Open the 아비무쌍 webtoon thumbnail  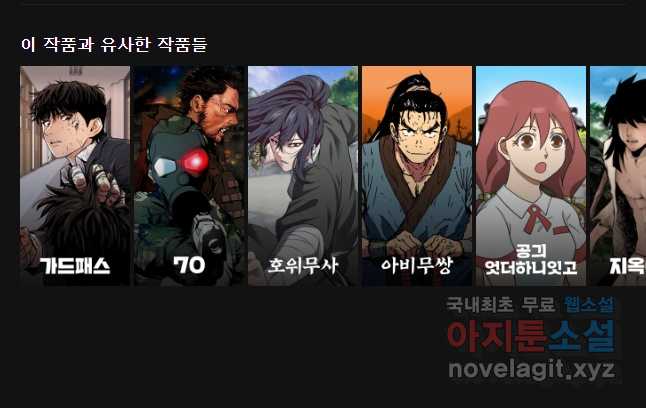(417, 176)
